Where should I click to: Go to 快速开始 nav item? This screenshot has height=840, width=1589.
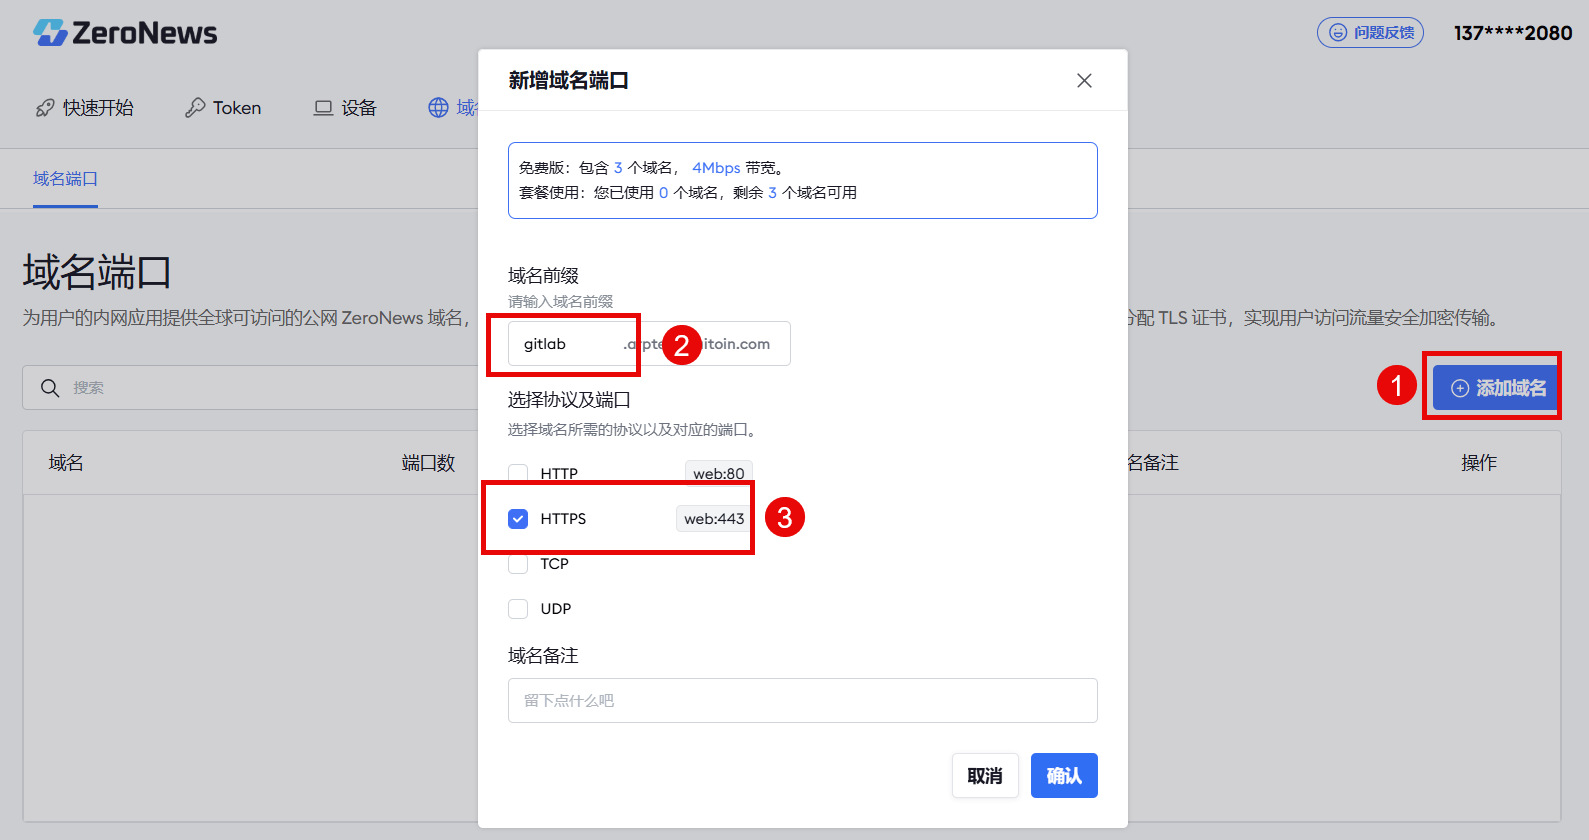pyautogui.click(x=85, y=108)
